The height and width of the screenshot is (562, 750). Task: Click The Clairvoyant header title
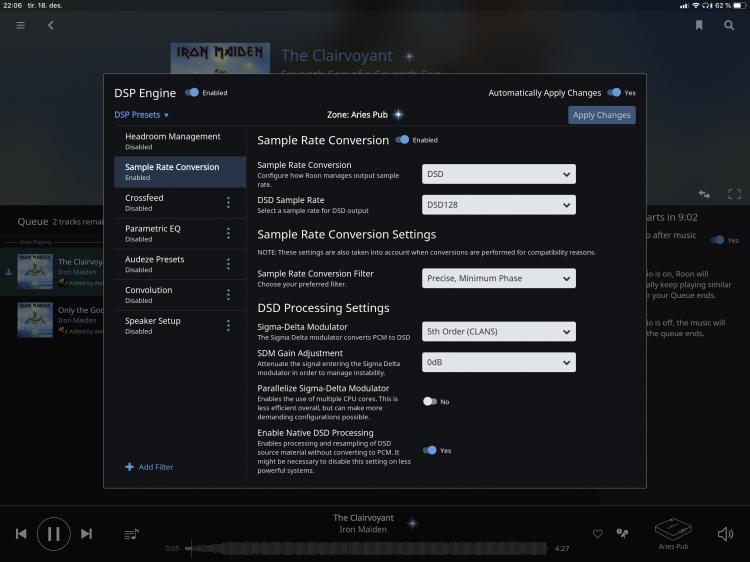[337, 56]
